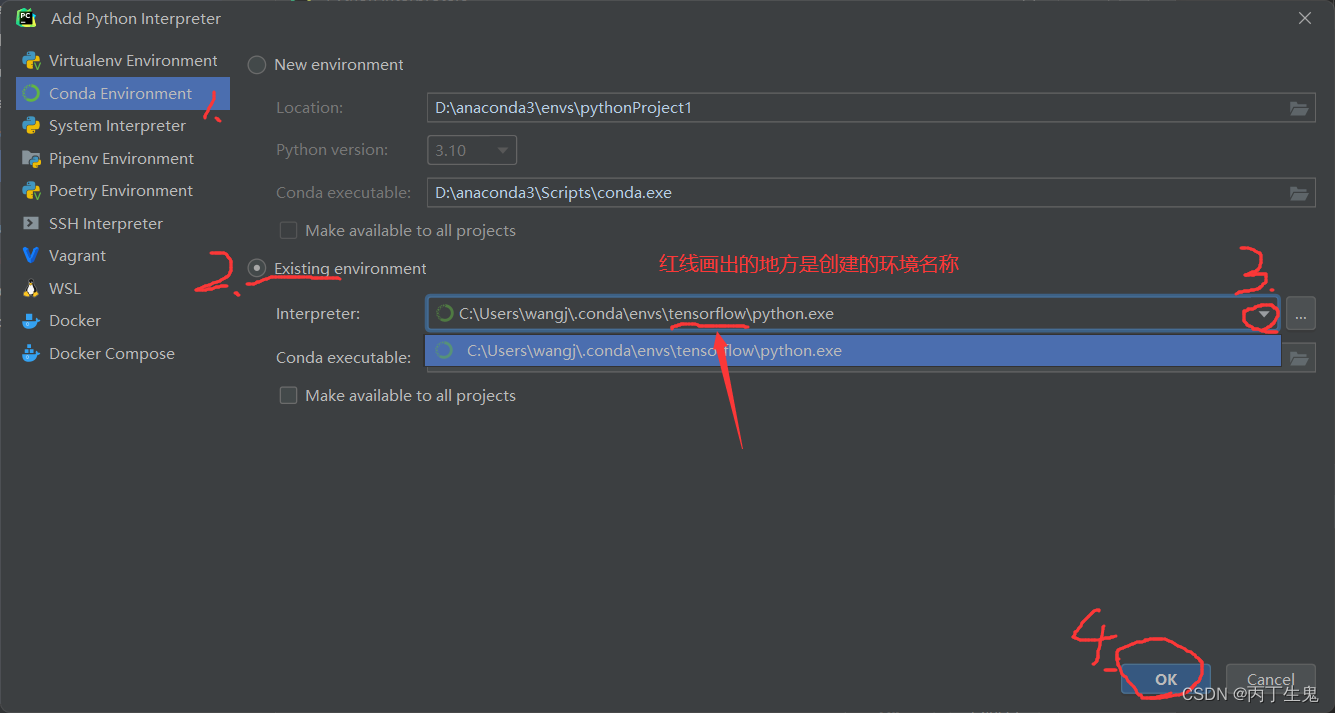Choose tensorflow python.exe from dropdown list
Image resolution: width=1335 pixels, height=713 pixels.
(x=853, y=351)
